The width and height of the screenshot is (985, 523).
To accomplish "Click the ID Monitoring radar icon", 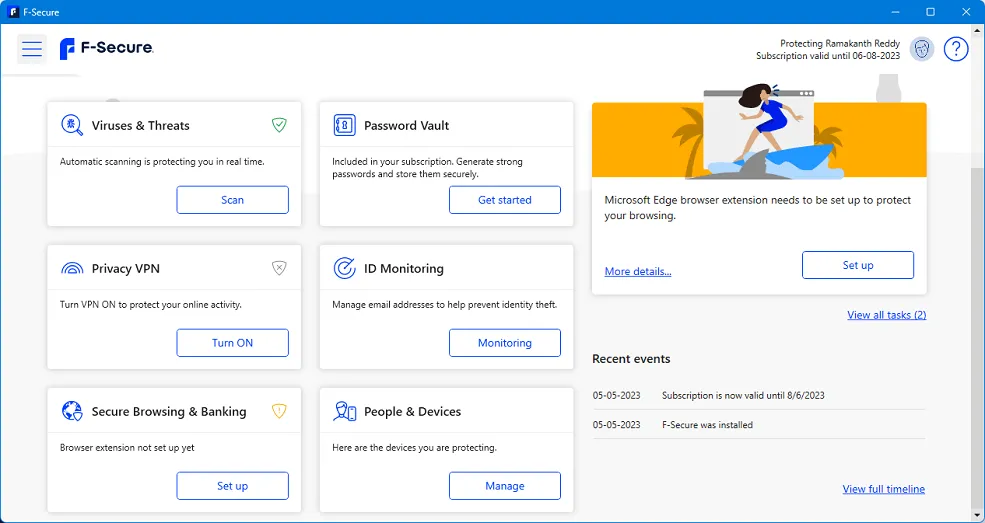I will pyautogui.click(x=344, y=268).
